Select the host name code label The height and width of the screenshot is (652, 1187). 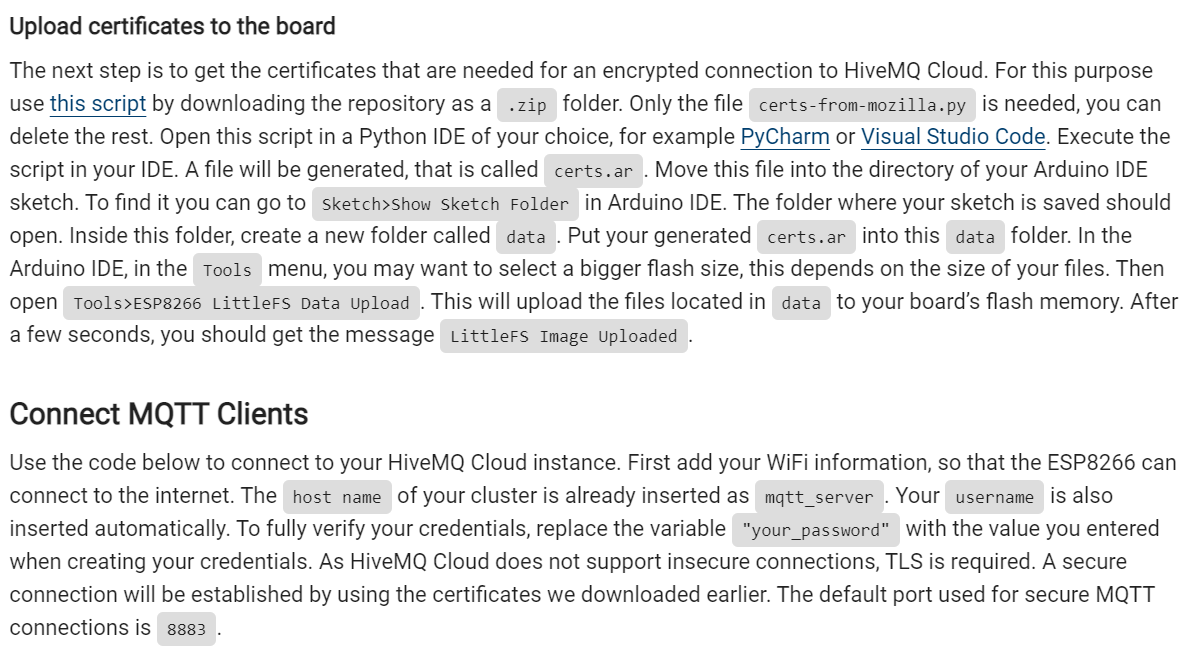337,498
